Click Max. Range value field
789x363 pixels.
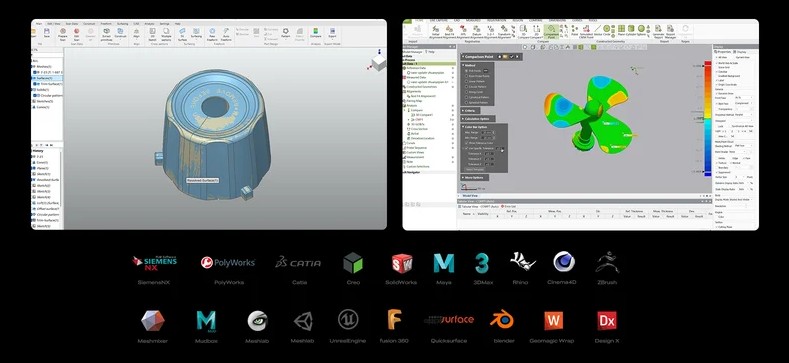click(x=488, y=132)
